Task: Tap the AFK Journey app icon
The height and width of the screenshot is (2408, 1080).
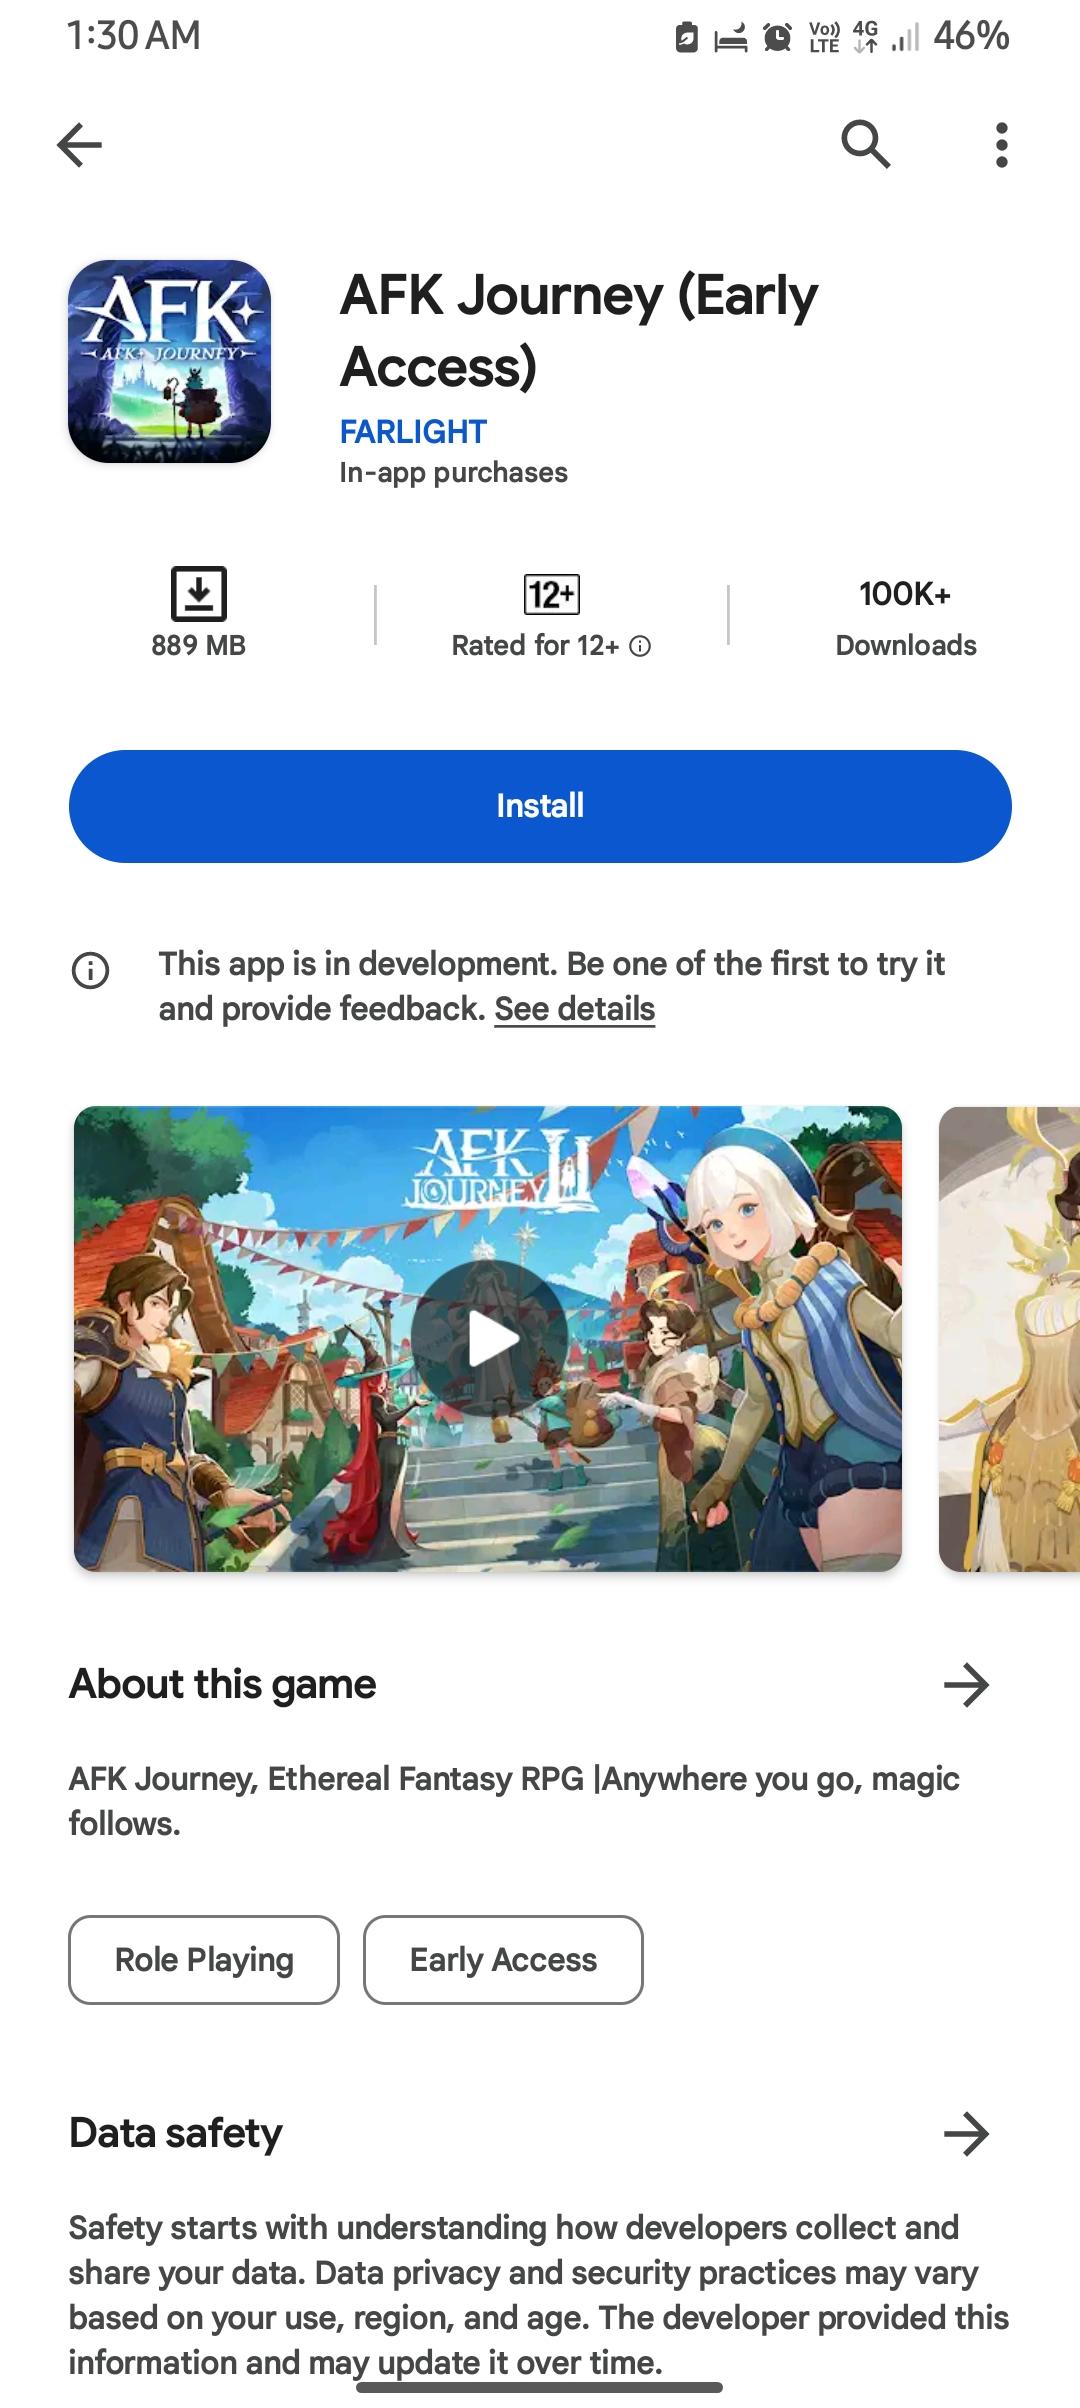Action: coord(170,361)
